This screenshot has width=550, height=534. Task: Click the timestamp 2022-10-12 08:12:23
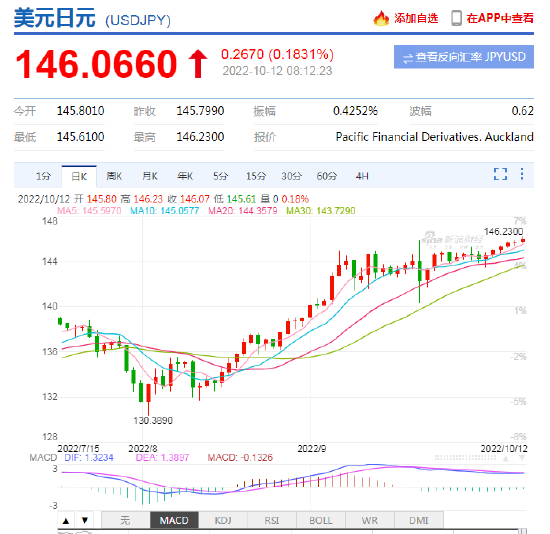pyautogui.click(x=277, y=71)
